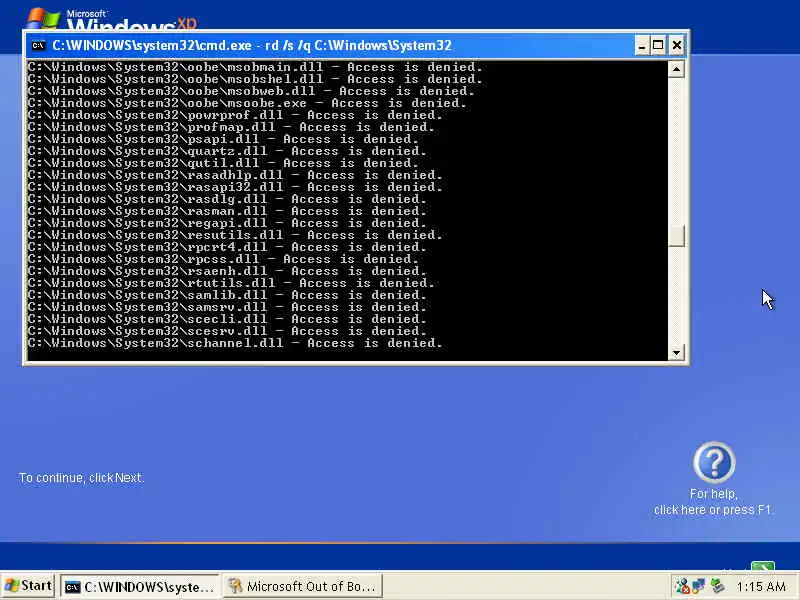Viewport: 800px width, 600px height.
Task: Click the console scrollbar up arrow
Action: (x=676, y=69)
